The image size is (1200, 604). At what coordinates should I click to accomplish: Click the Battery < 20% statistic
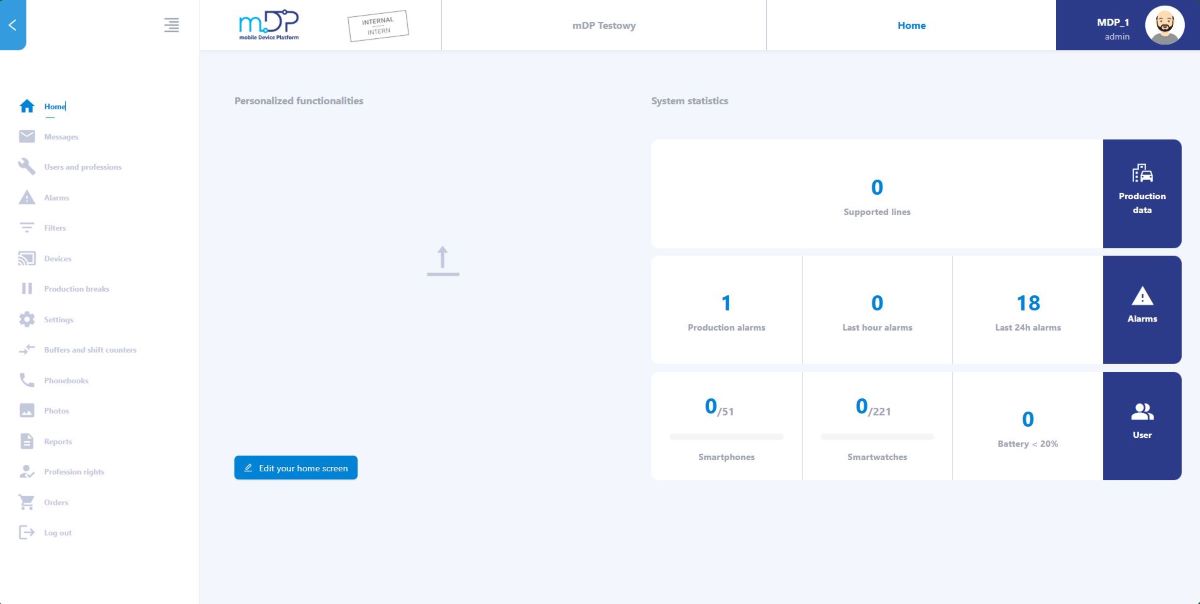[x=1028, y=426]
